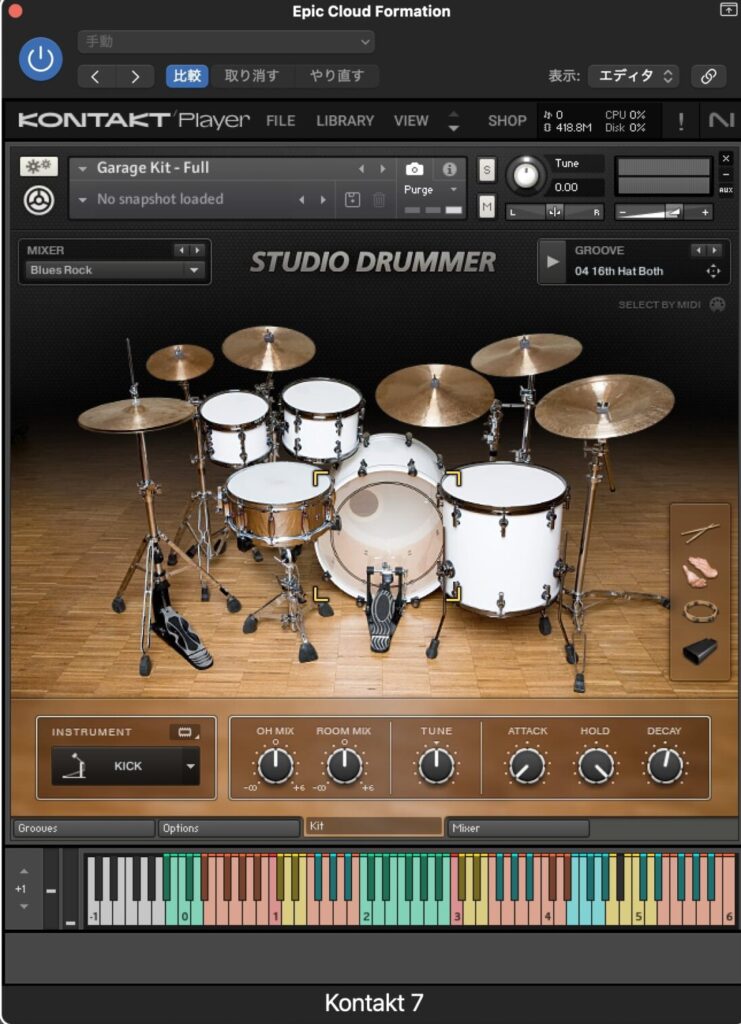The height and width of the screenshot is (1024, 741).
Task: Select the hand claps percussion icon
Action: point(699,571)
